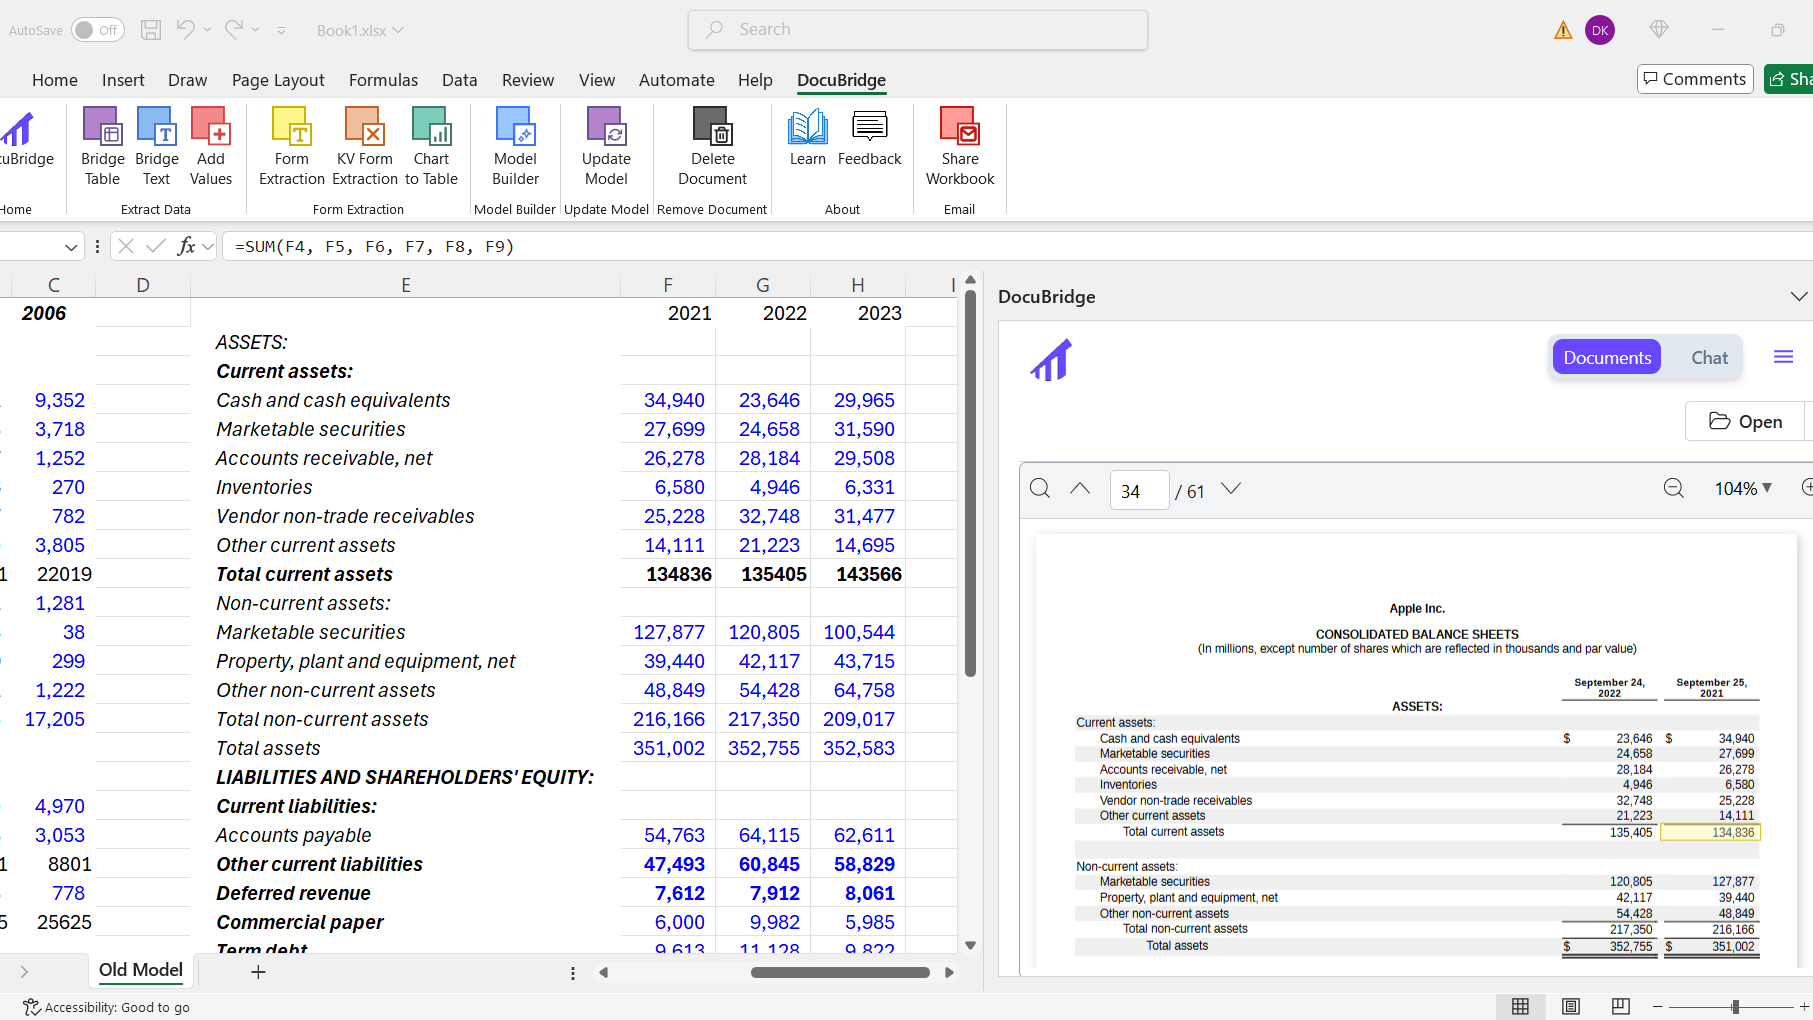Click the horizontal scrollbar thumb of the sheet
This screenshot has height=1020, width=1813.
coord(840,972)
